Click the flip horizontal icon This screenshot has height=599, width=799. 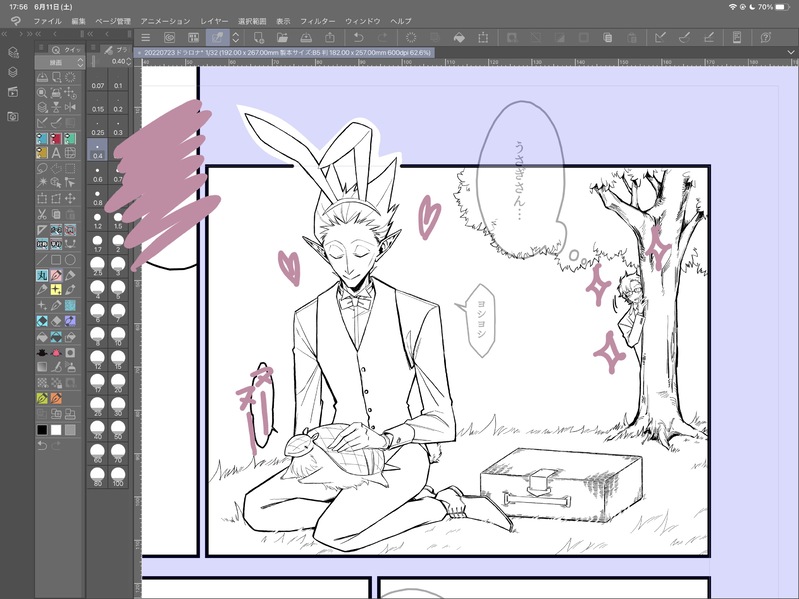pos(70,107)
